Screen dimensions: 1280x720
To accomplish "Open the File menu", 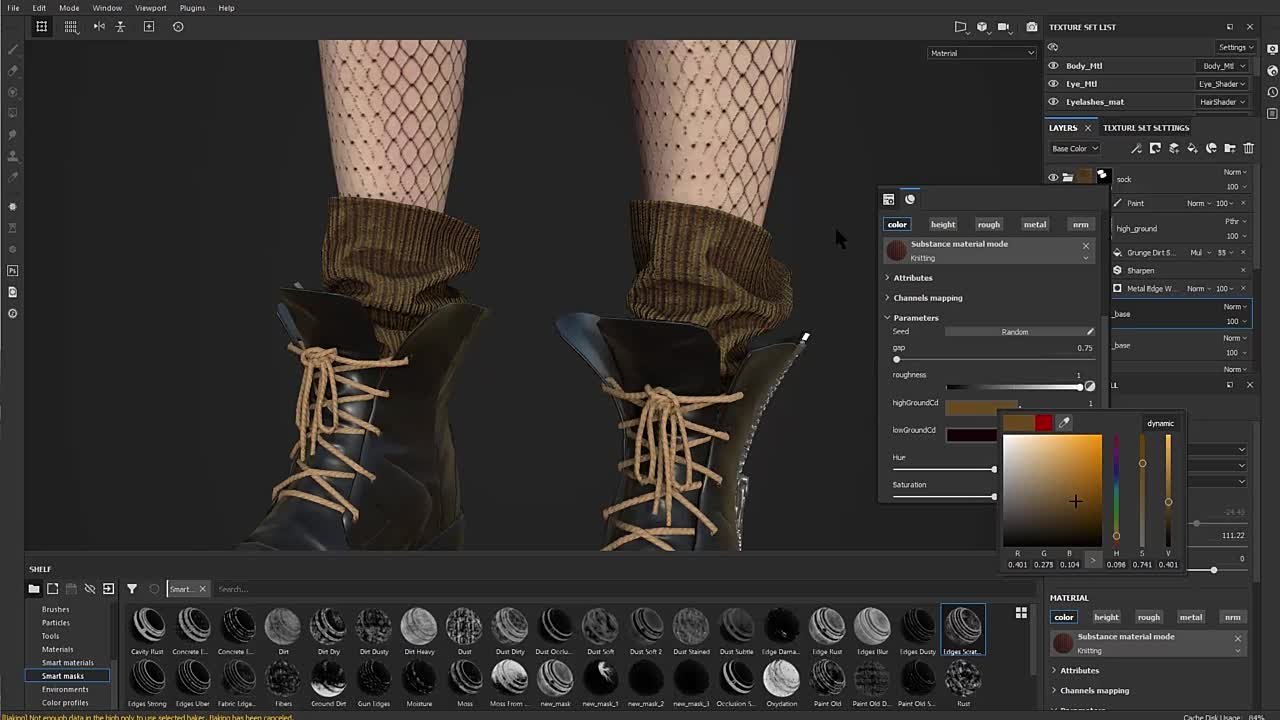I will (13, 8).
